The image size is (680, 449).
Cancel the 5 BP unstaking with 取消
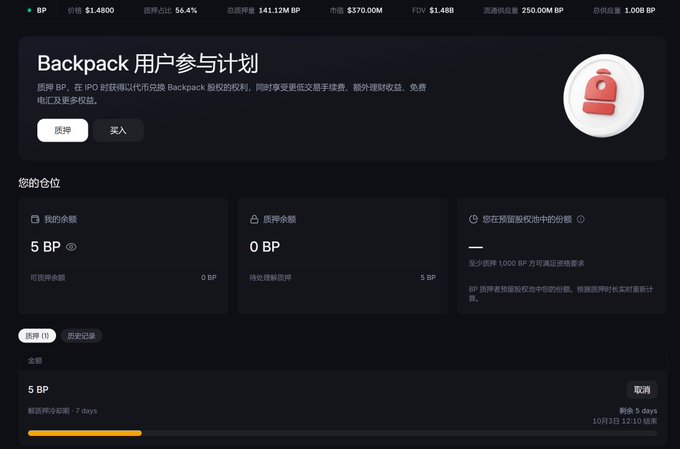[642, 390]
